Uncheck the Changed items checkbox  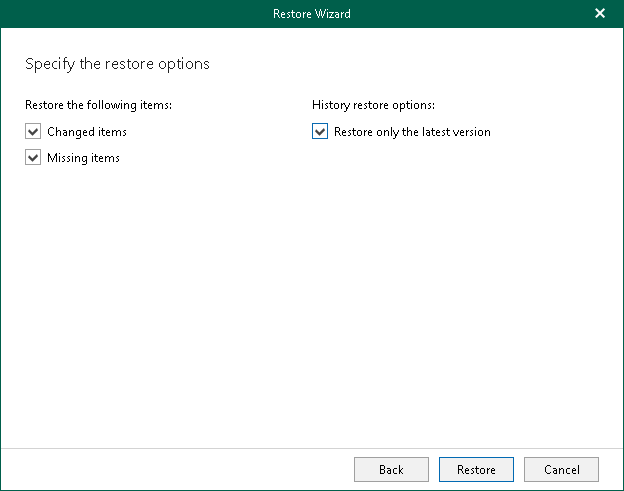33,131
